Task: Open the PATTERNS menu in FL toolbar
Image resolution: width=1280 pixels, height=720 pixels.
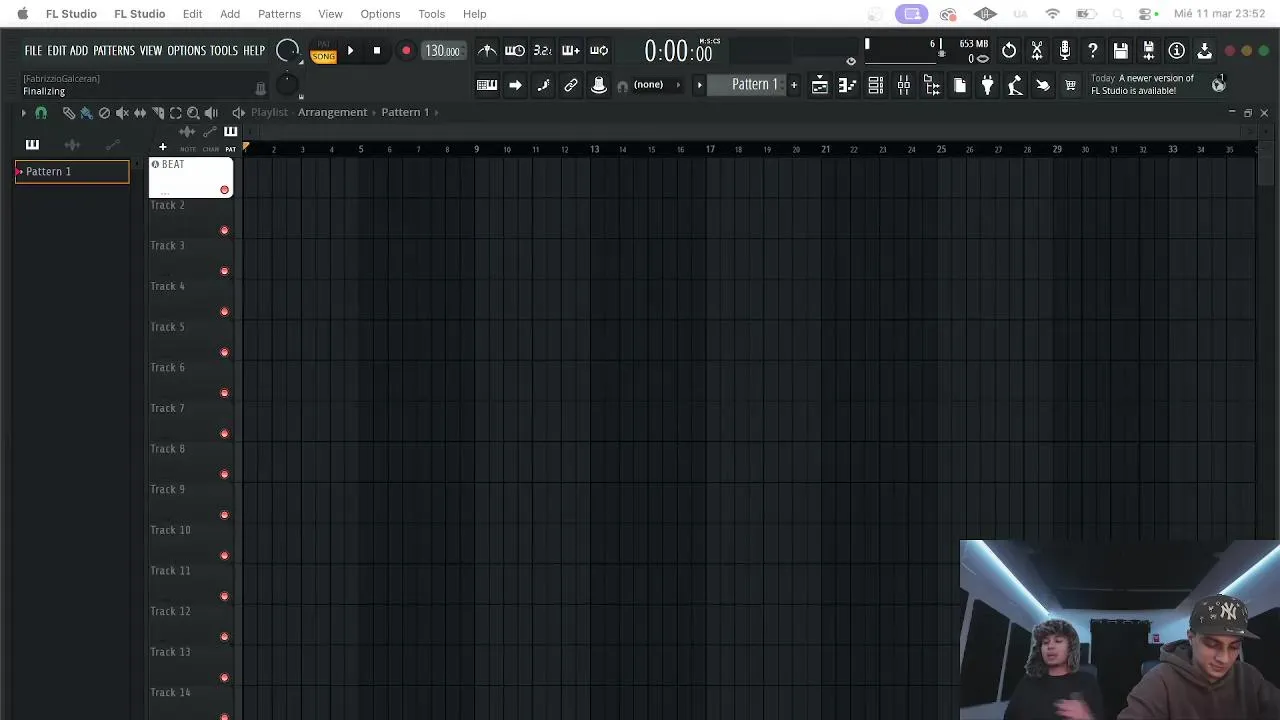Action: coord(114,51)
